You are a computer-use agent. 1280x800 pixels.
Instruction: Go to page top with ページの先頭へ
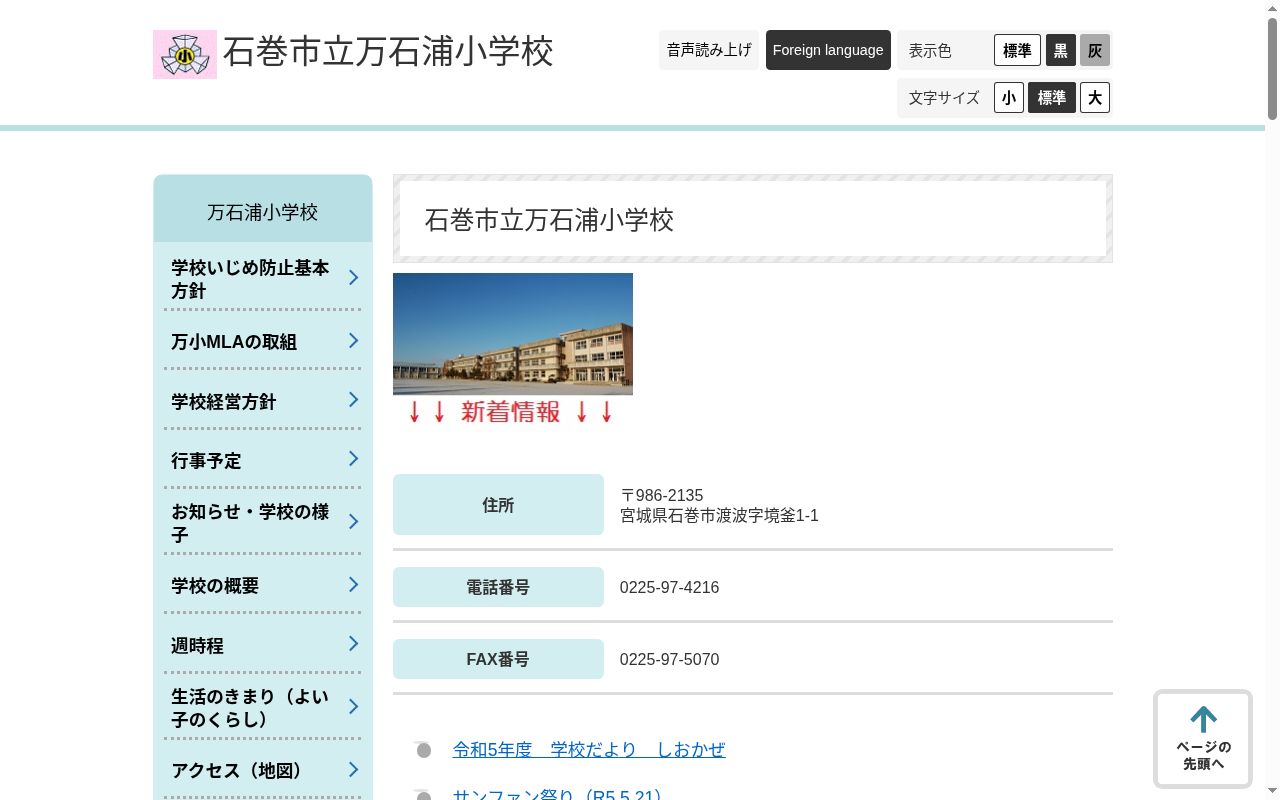coord(1203,738)
